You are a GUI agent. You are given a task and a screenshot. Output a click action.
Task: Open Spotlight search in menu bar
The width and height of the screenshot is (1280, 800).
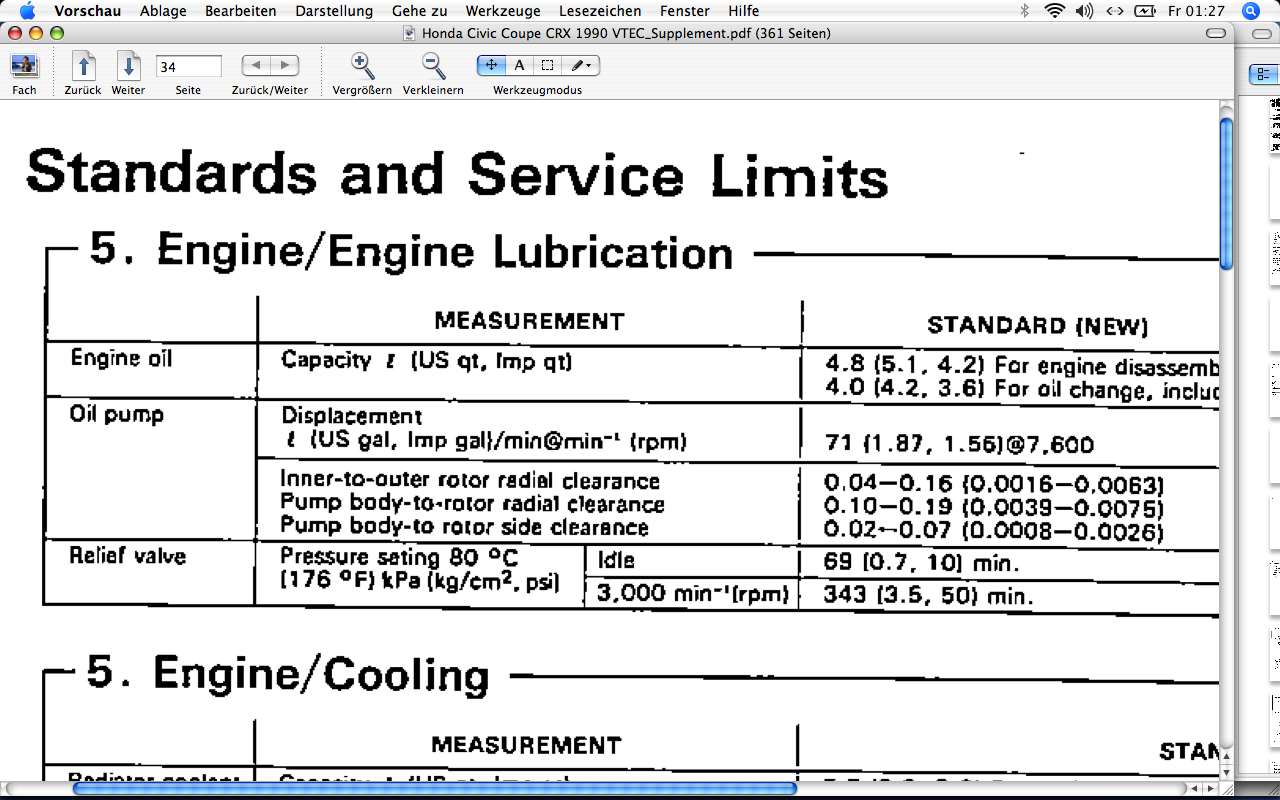1250,11
